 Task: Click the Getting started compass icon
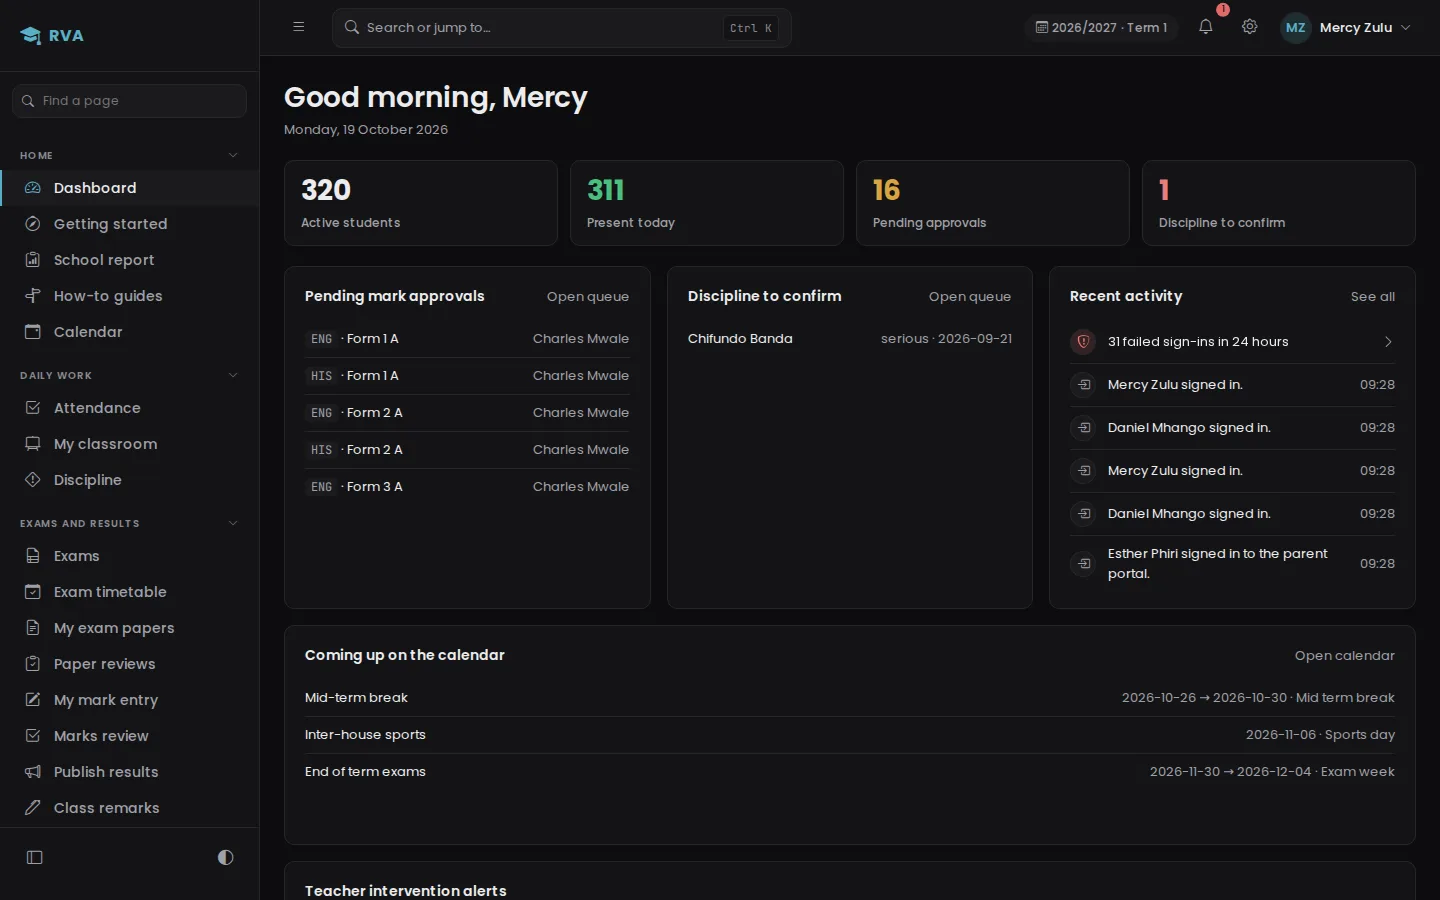coord(33,224)
